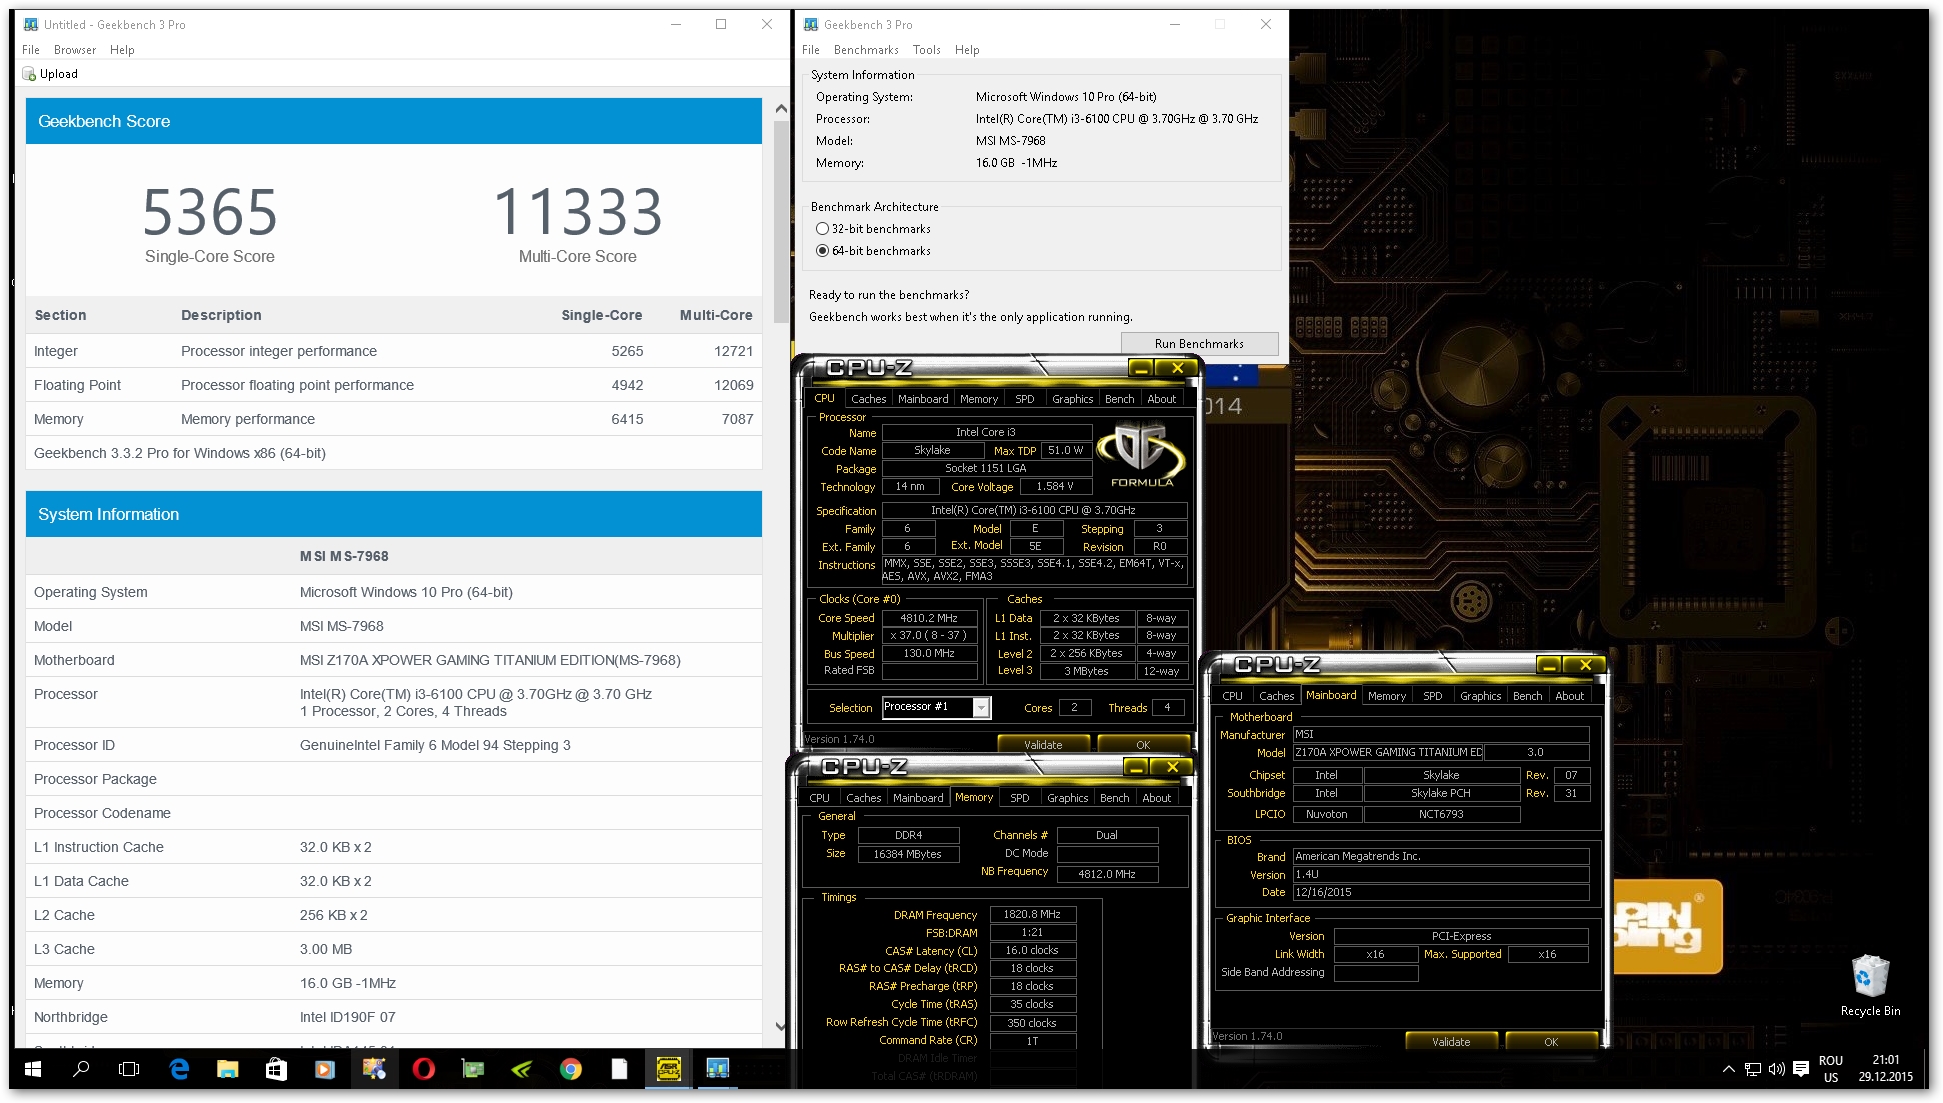
Task: Open ROU US input language switcher
Action: point(1831,1069)
